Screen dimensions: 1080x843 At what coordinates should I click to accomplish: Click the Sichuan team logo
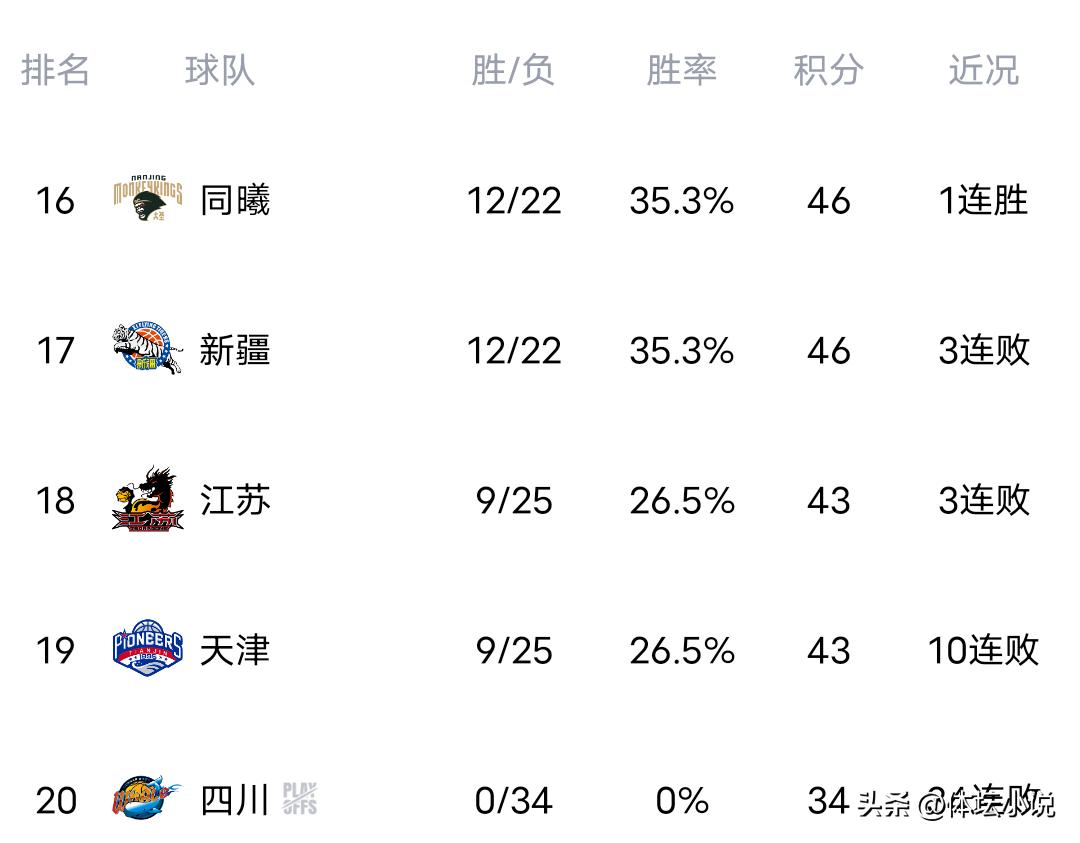(148, 799)
